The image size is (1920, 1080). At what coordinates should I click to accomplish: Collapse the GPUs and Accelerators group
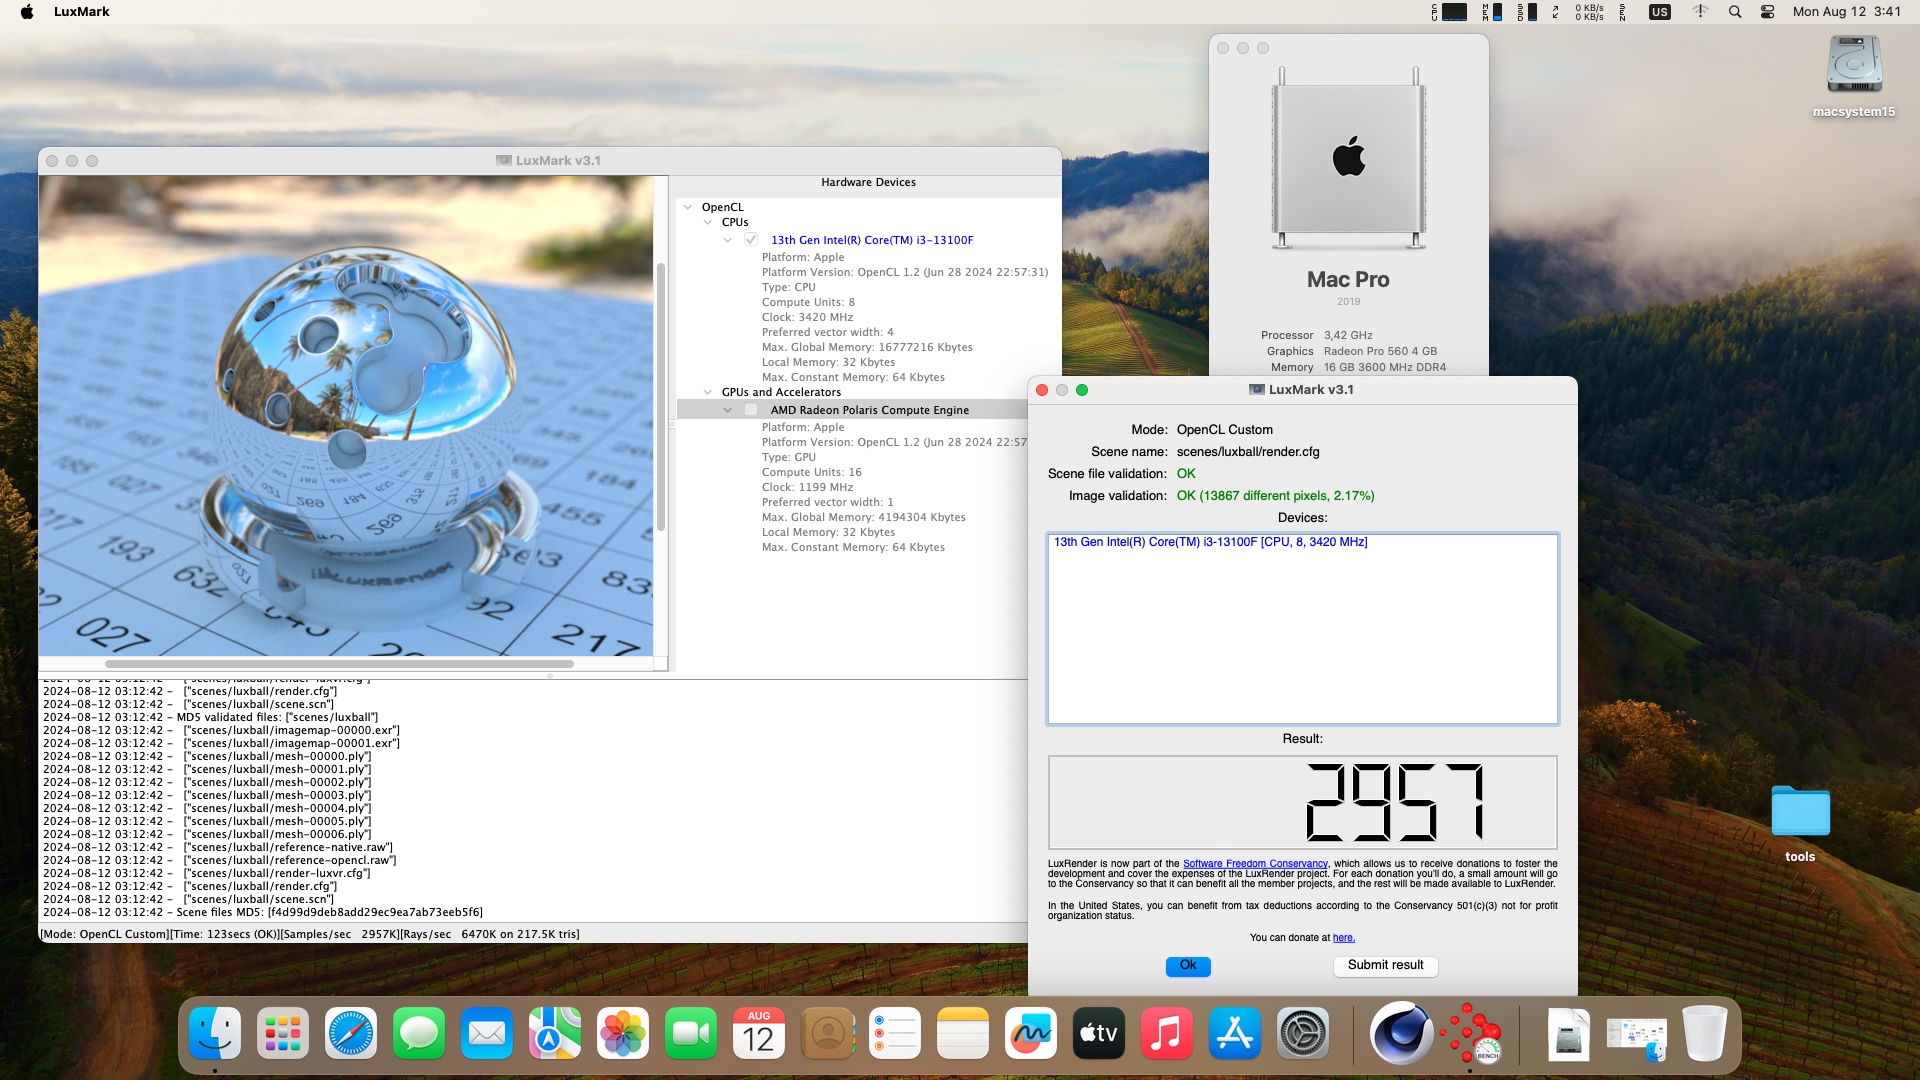[708, 392]
